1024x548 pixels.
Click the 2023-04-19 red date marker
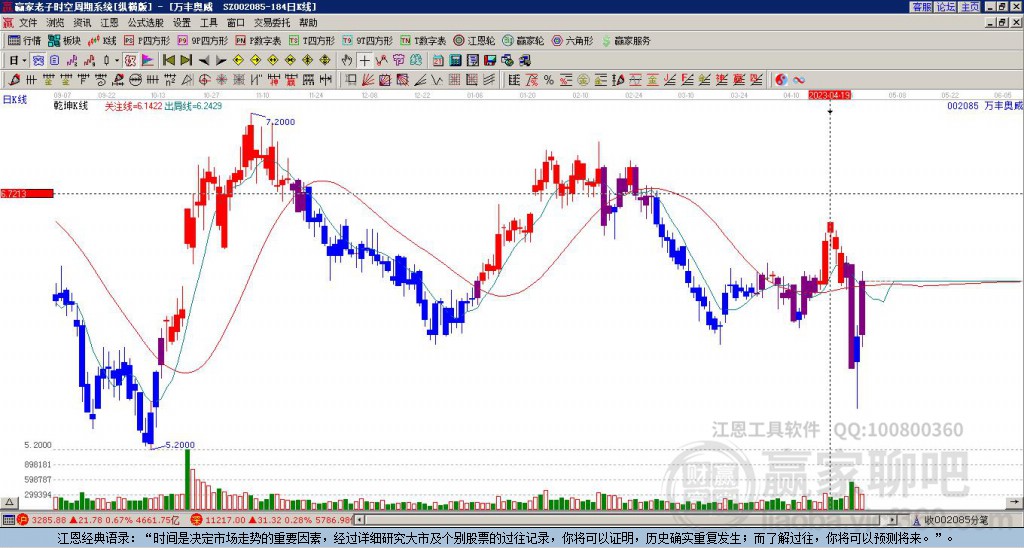point(829,95)
